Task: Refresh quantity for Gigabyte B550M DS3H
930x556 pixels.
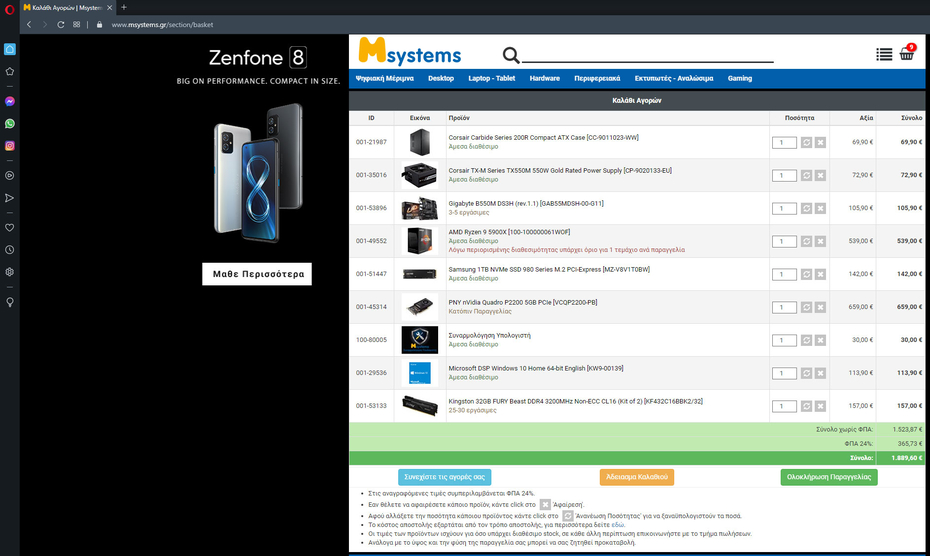Action: tap(806, 208)
